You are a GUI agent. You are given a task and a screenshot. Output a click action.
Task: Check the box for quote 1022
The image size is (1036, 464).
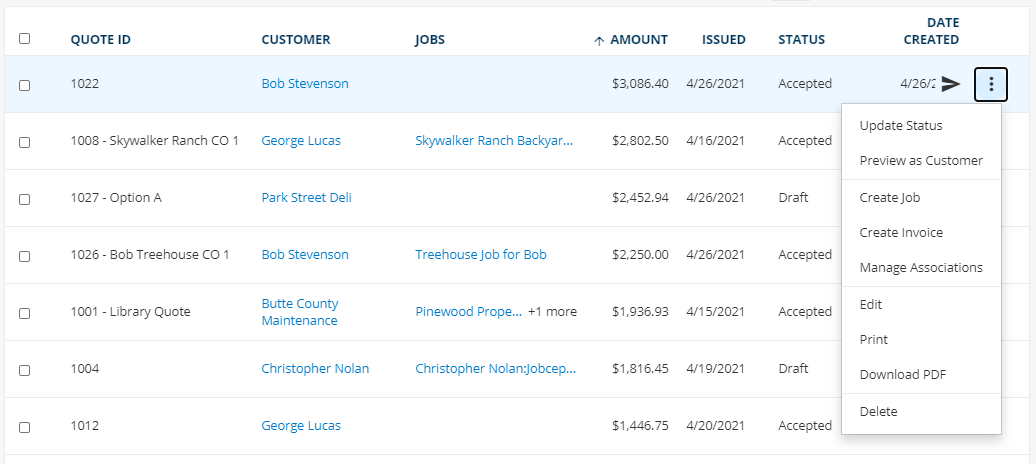click(x=24, y=85)
